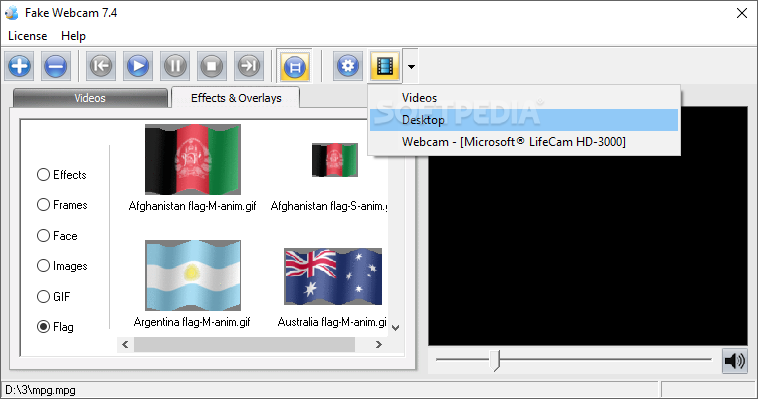Start playback with the blue play button
The width and height of the screenshot is (758, 399).
[x=138, y=66]
